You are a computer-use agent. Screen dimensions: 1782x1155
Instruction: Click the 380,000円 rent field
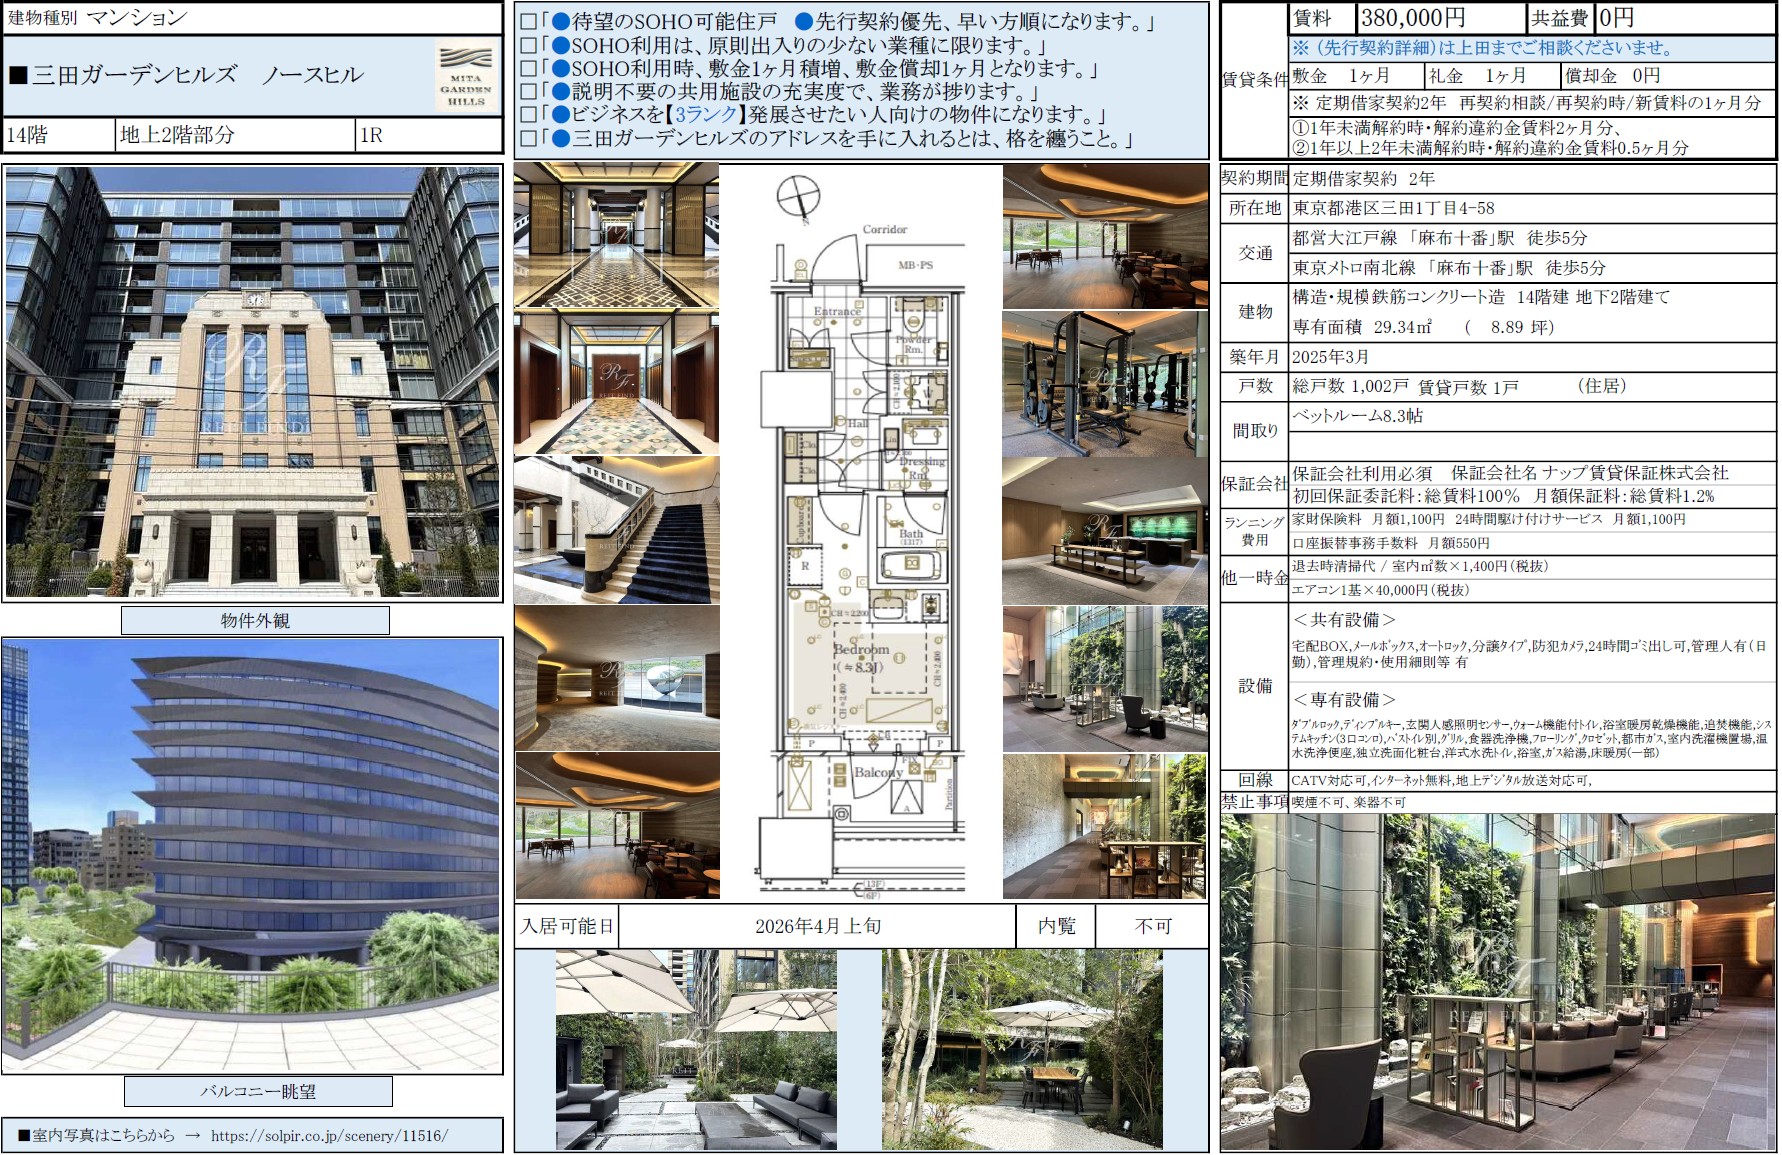[x=1414, y=18]
